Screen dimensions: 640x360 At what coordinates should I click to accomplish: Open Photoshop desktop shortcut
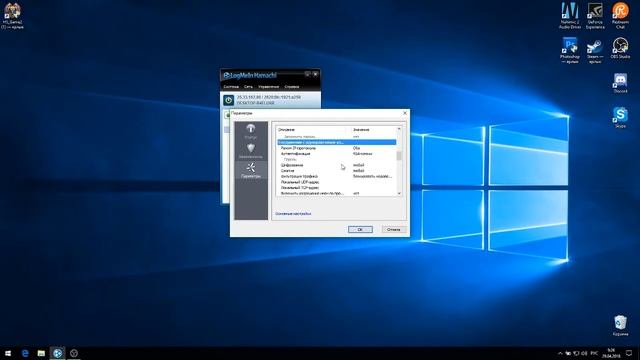570,50
